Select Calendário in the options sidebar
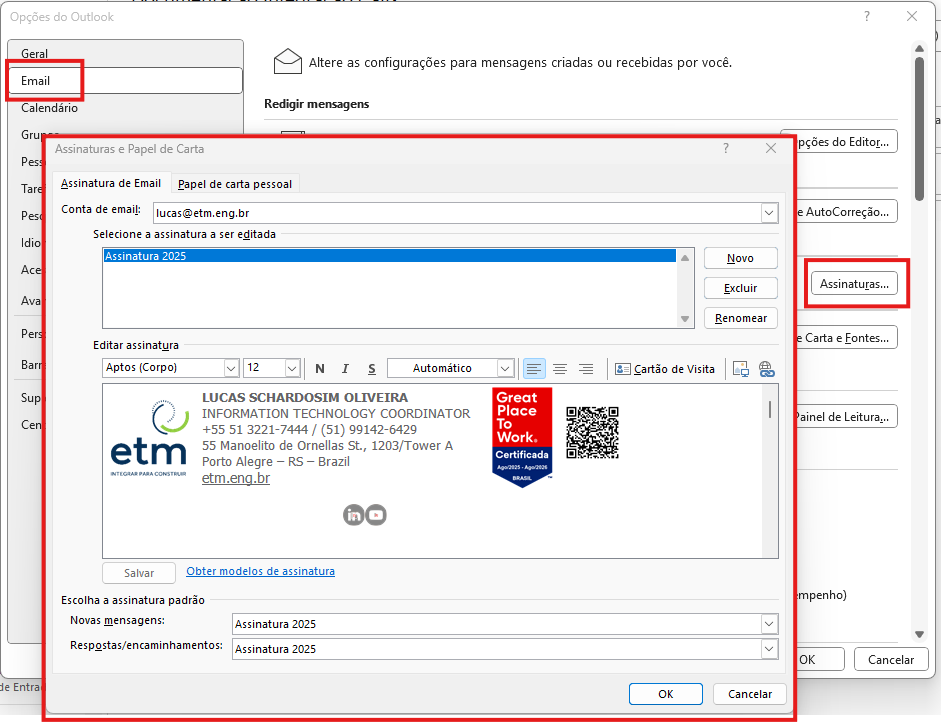 49,108
